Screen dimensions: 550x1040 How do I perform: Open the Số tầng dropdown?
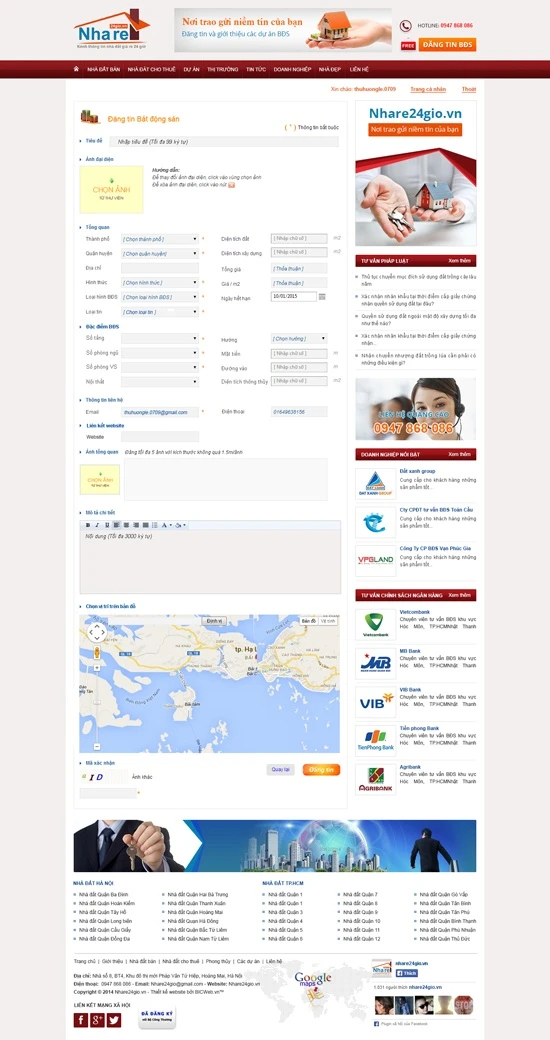[x=159, y=338]
